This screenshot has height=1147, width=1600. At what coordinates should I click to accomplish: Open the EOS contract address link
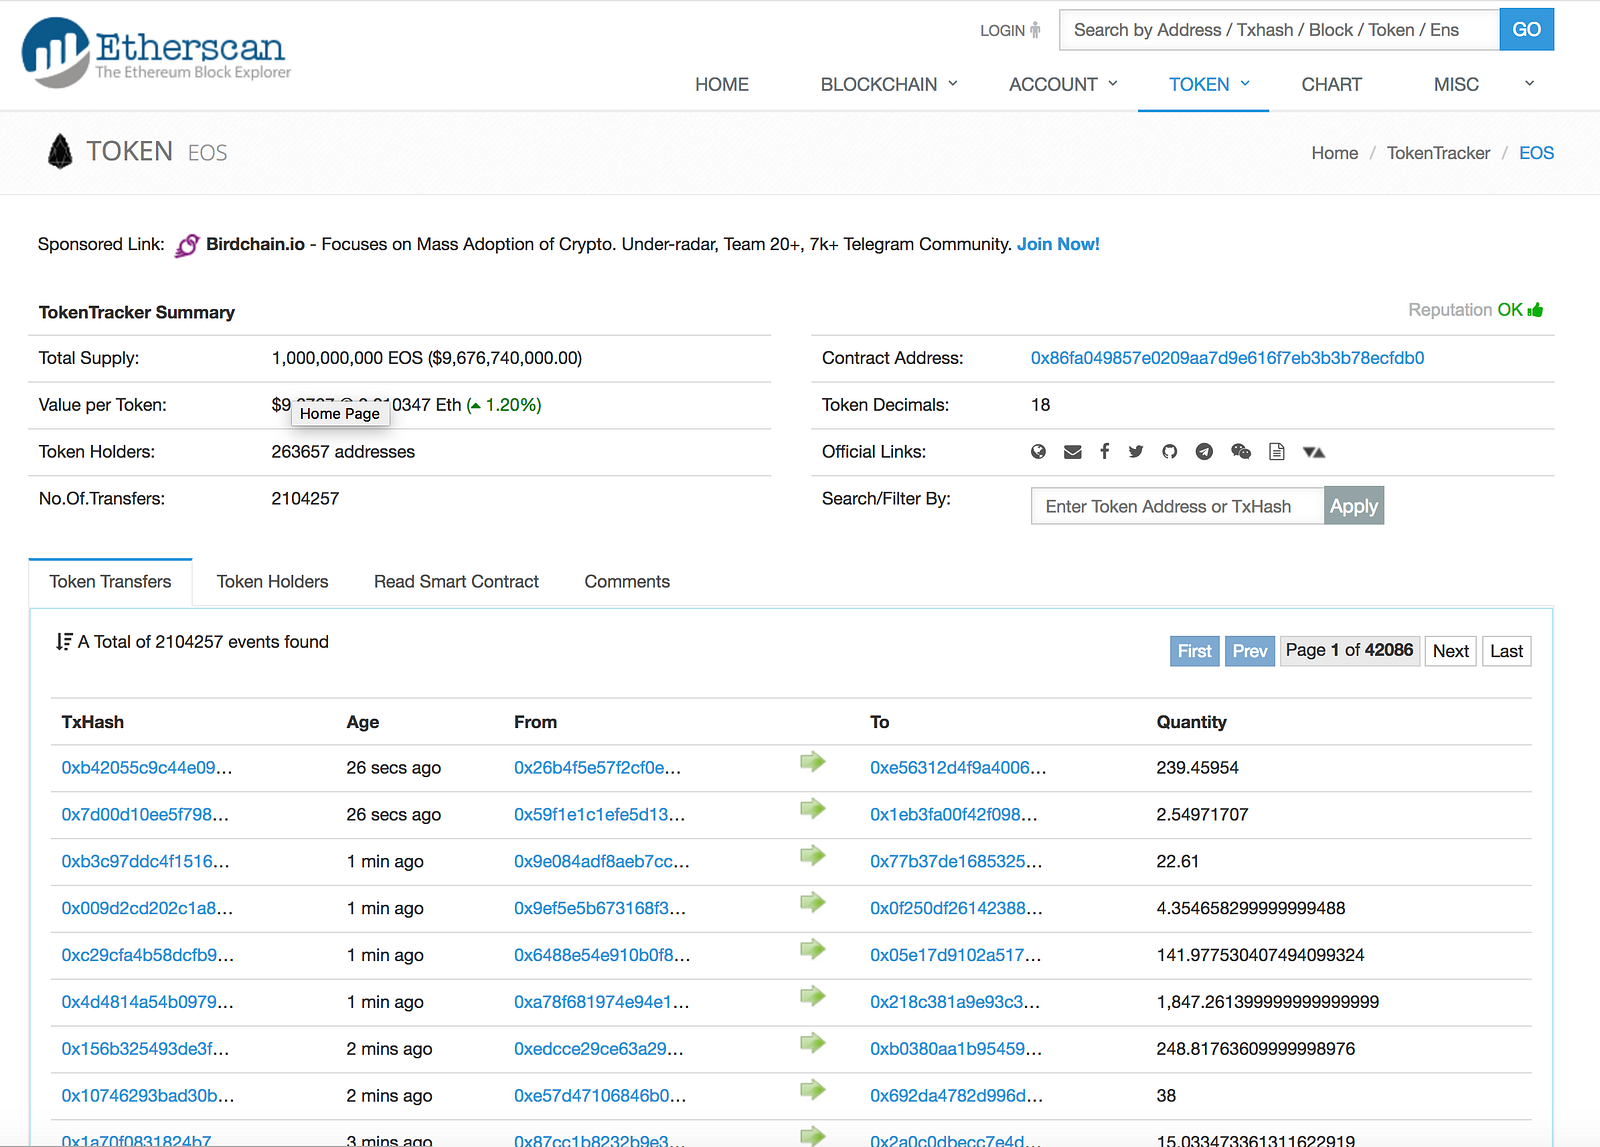[x=1227, y=358]
